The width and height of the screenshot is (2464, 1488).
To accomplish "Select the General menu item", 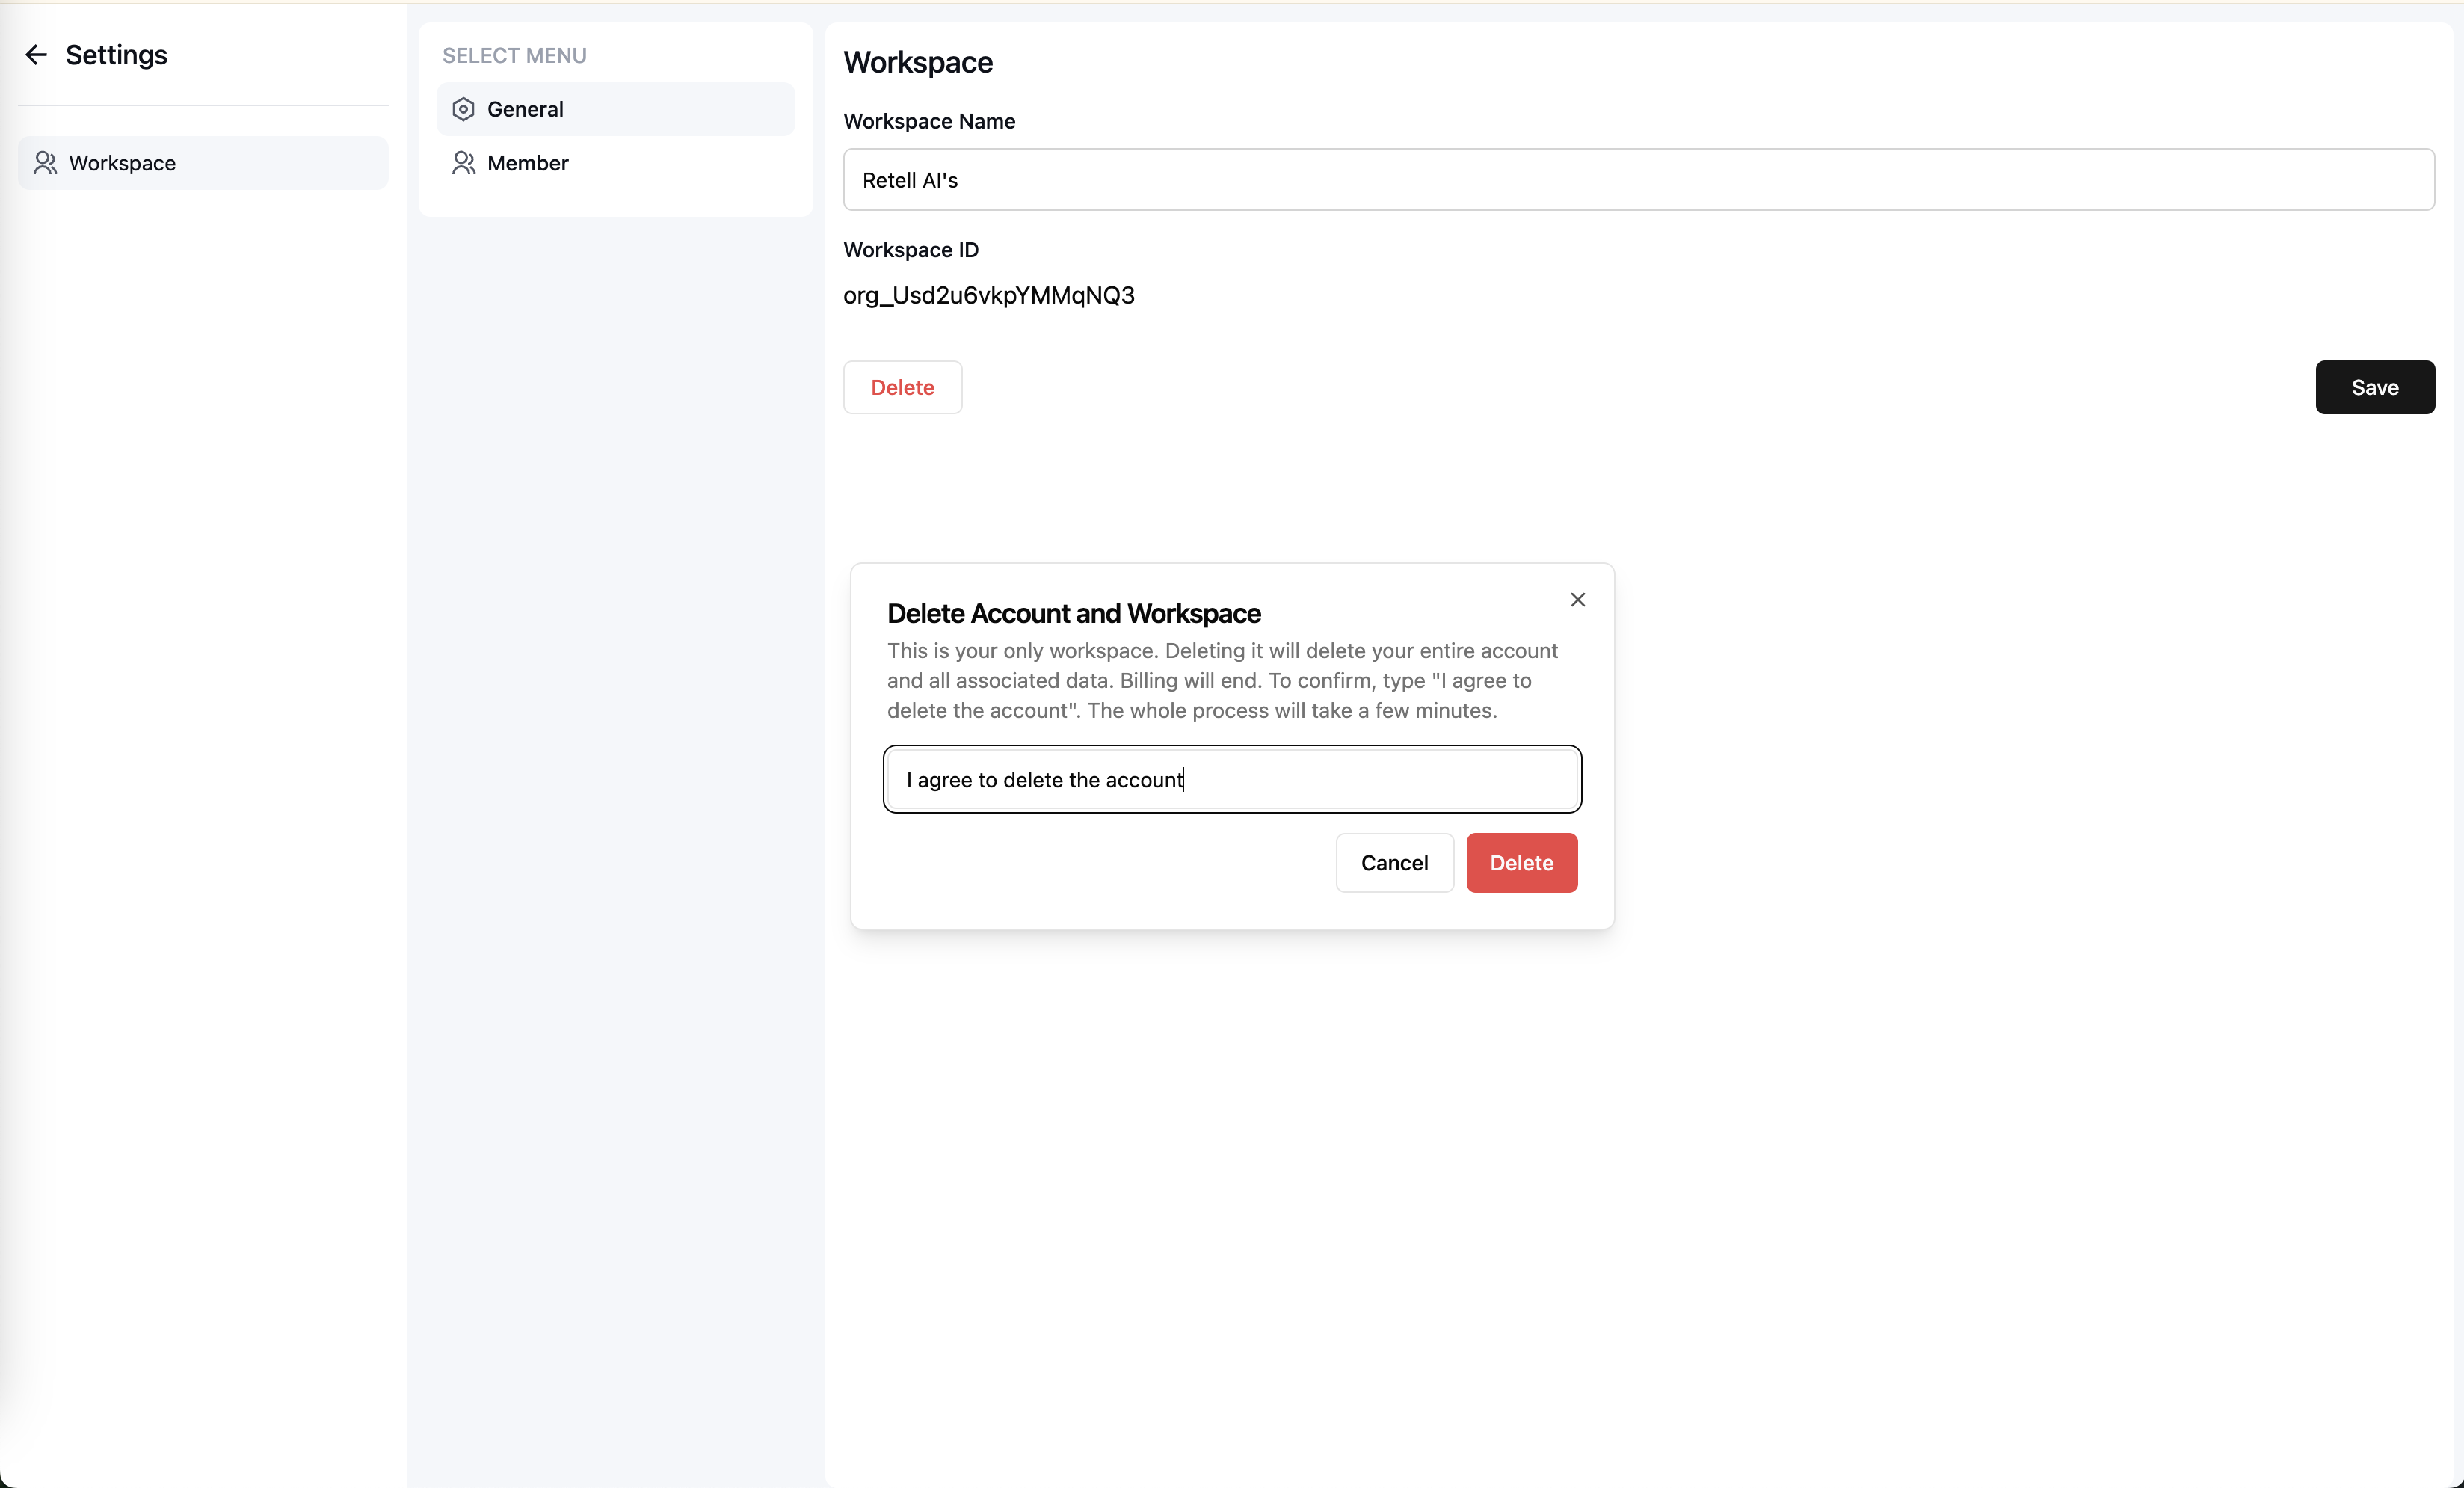I will click(615, 109).
